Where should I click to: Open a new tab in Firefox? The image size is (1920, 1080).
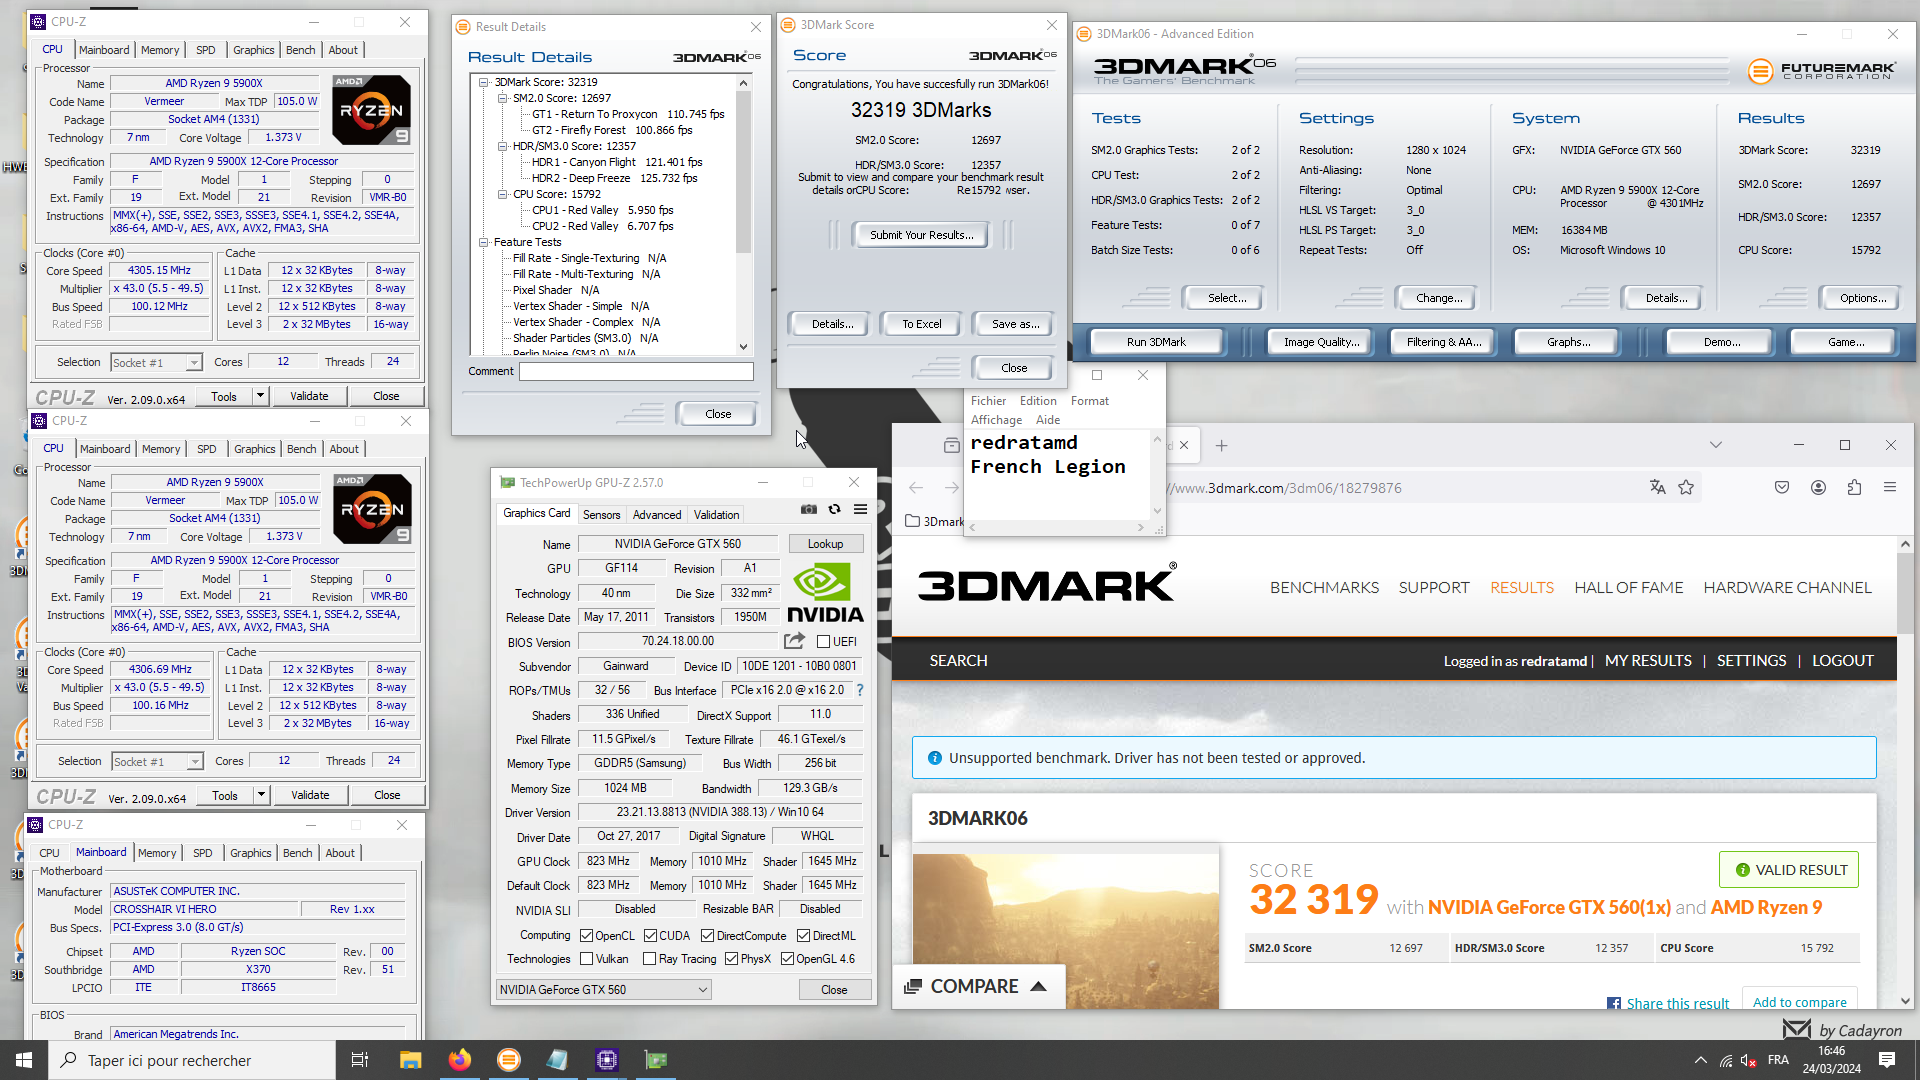[x=1221, y=446]
